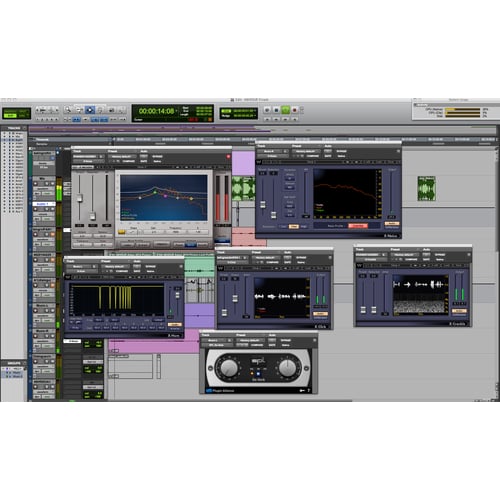Click the Waves W logo in X-Crackle

point(359,265)
